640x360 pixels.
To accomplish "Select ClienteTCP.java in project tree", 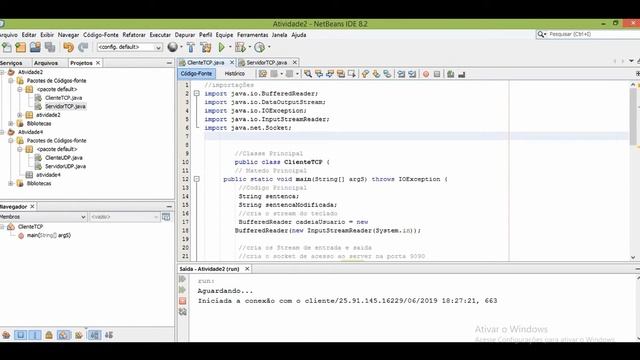I will pos(63,98).
